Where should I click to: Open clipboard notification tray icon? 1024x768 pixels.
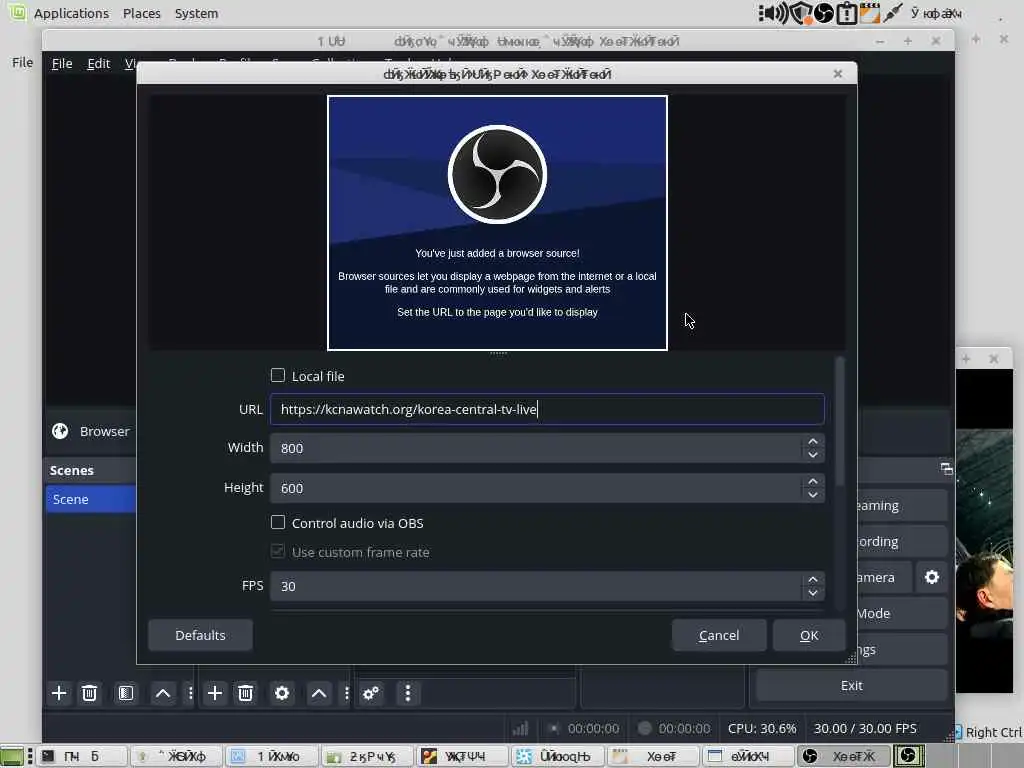point(846,13)
